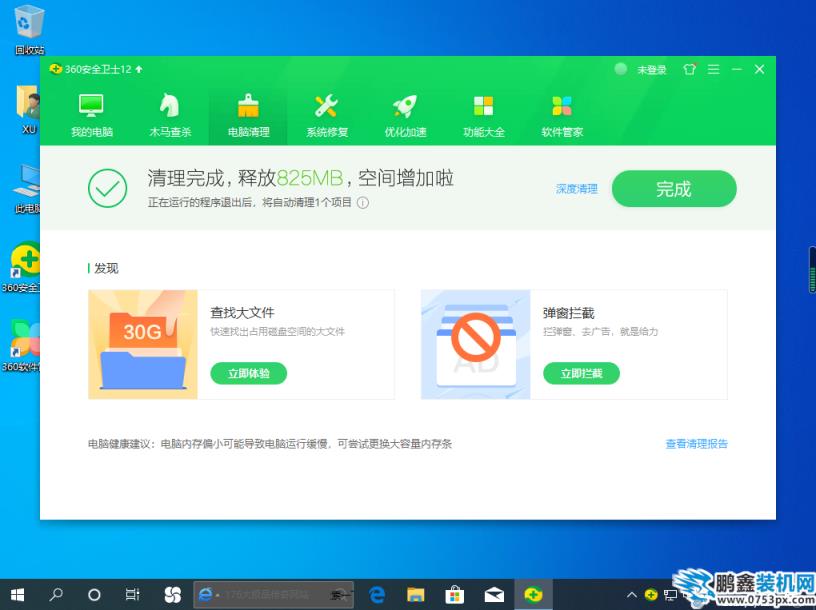The height and width of the screenshot is (610, 816).
Task: Click the upgrade arrow beside 360安全卫士12
Action: point(139,69)
